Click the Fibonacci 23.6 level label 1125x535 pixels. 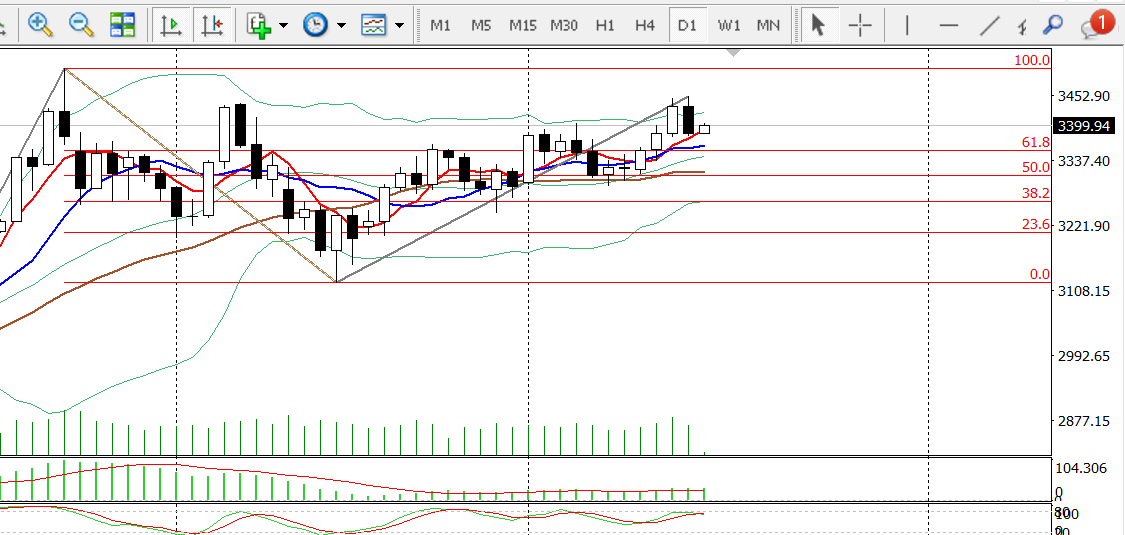point(1036,225)
